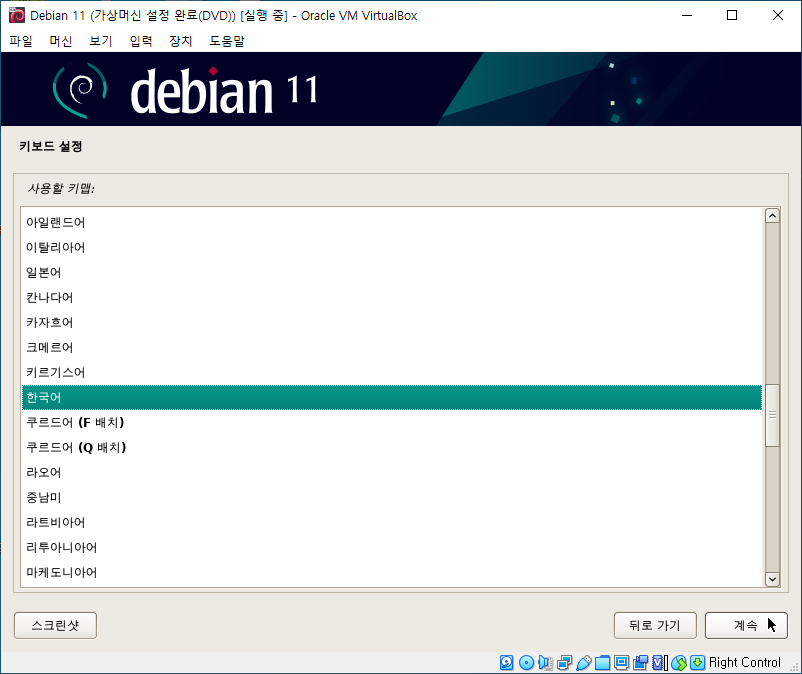Maximize the VirtualBox window
The width and height of the screenshot is (802, 674).
[x=732, y=15]
